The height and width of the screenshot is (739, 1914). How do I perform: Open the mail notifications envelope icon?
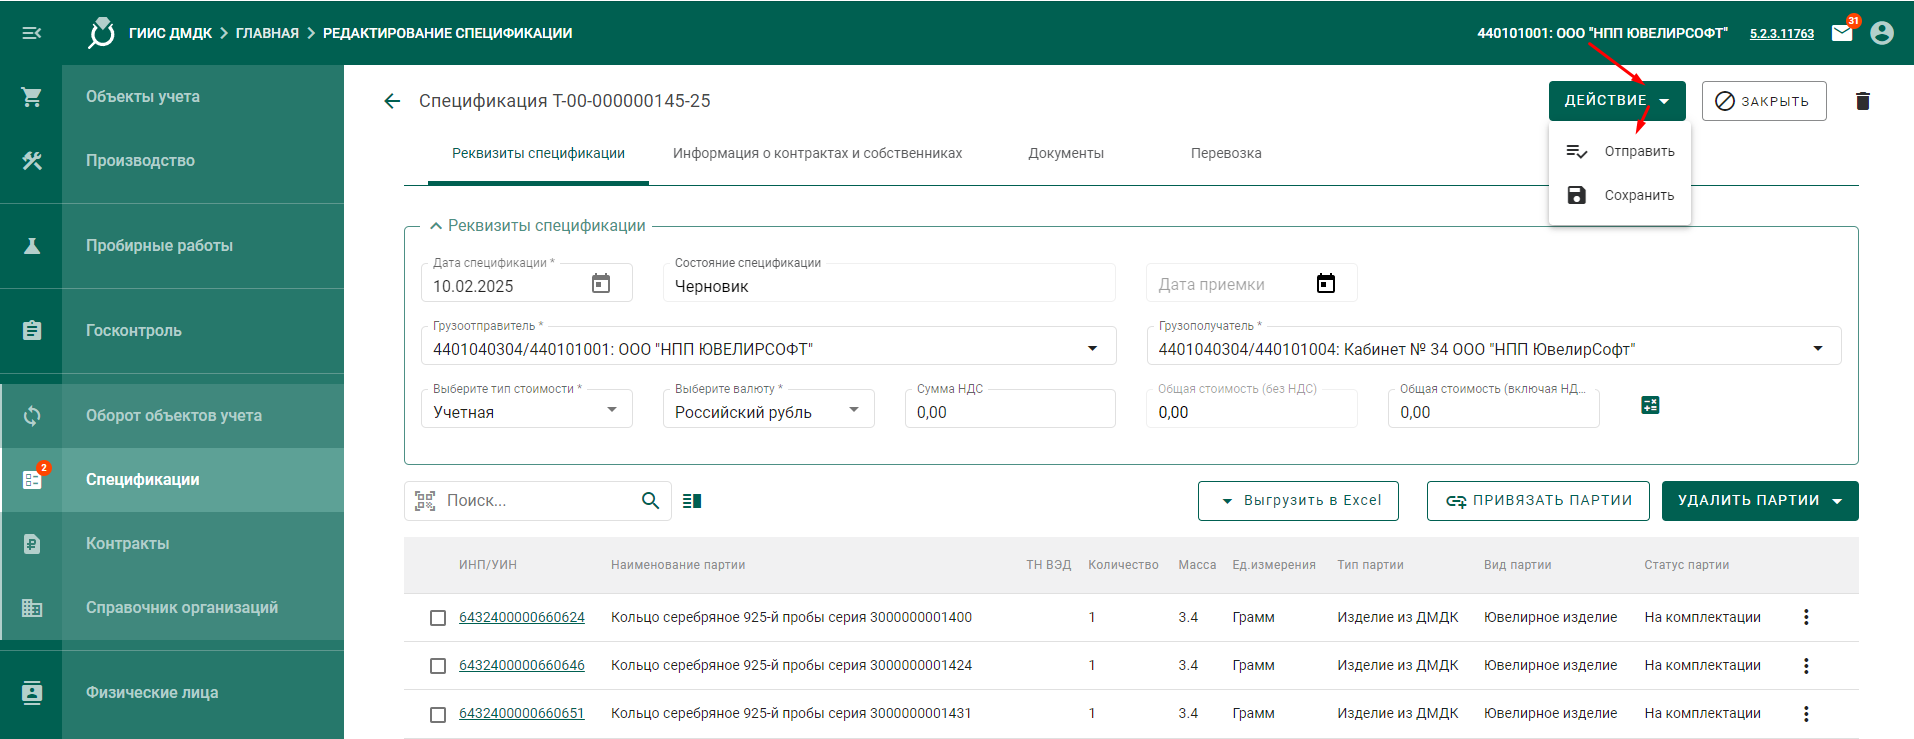point(1842,33)
